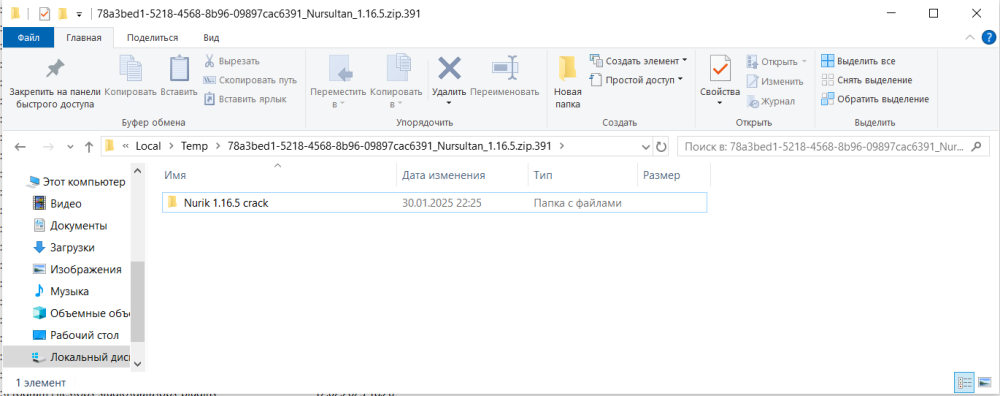Open Переместить в dropdown

coord(339,82)
